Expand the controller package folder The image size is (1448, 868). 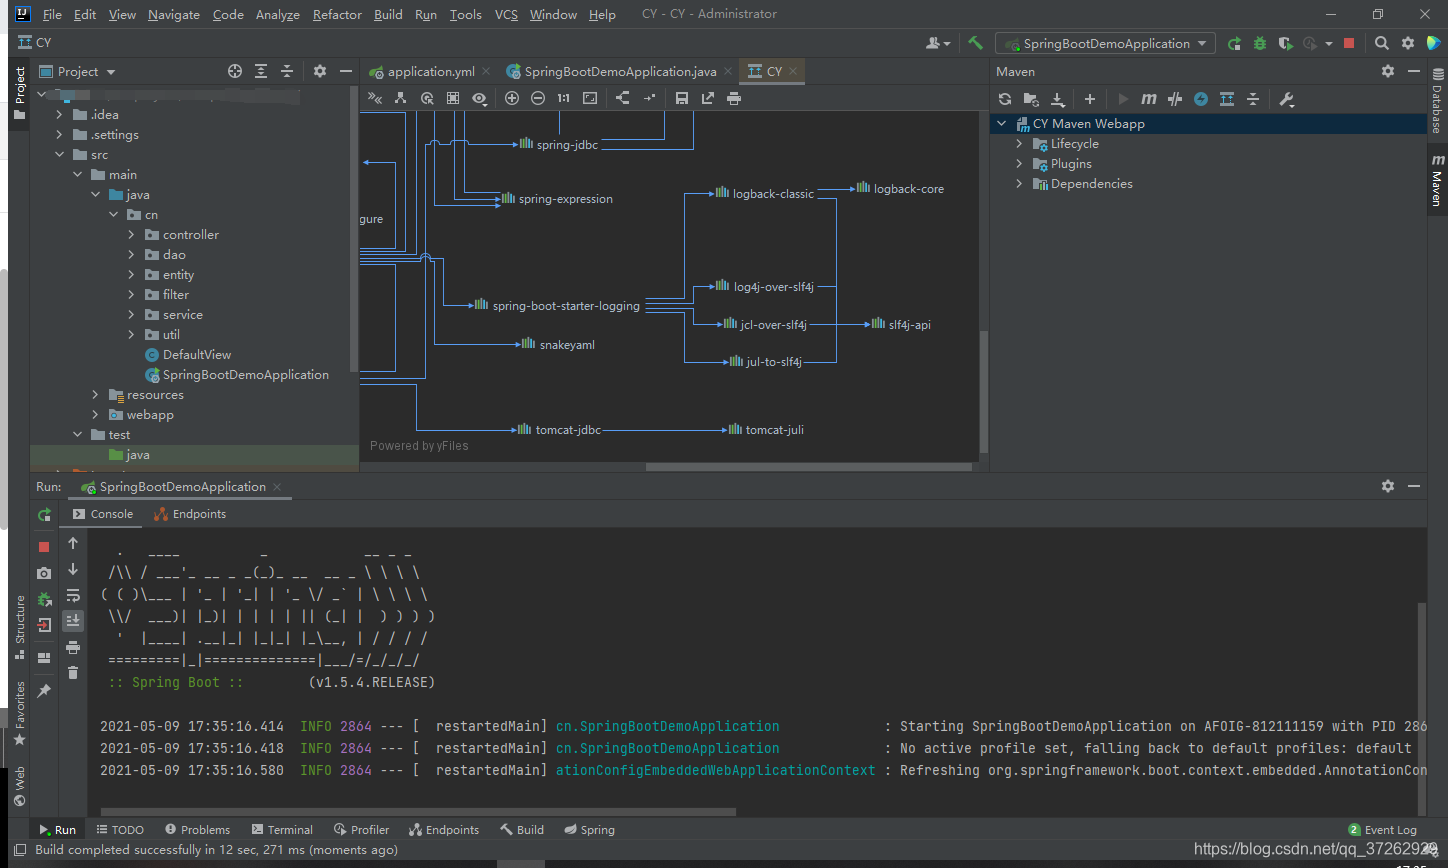(131, 235)
